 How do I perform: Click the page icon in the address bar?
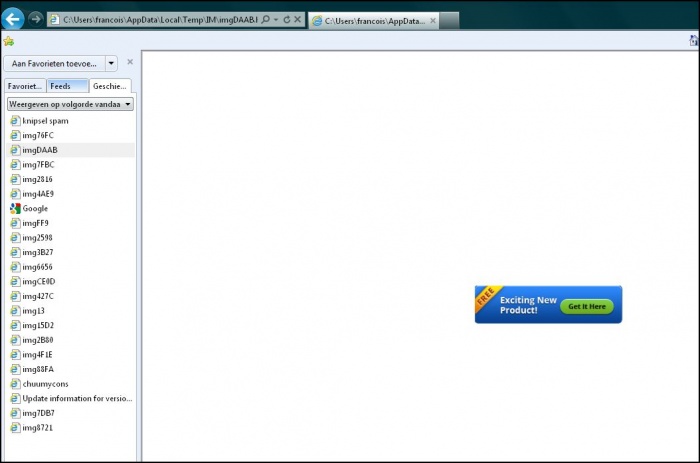point(54,19)
